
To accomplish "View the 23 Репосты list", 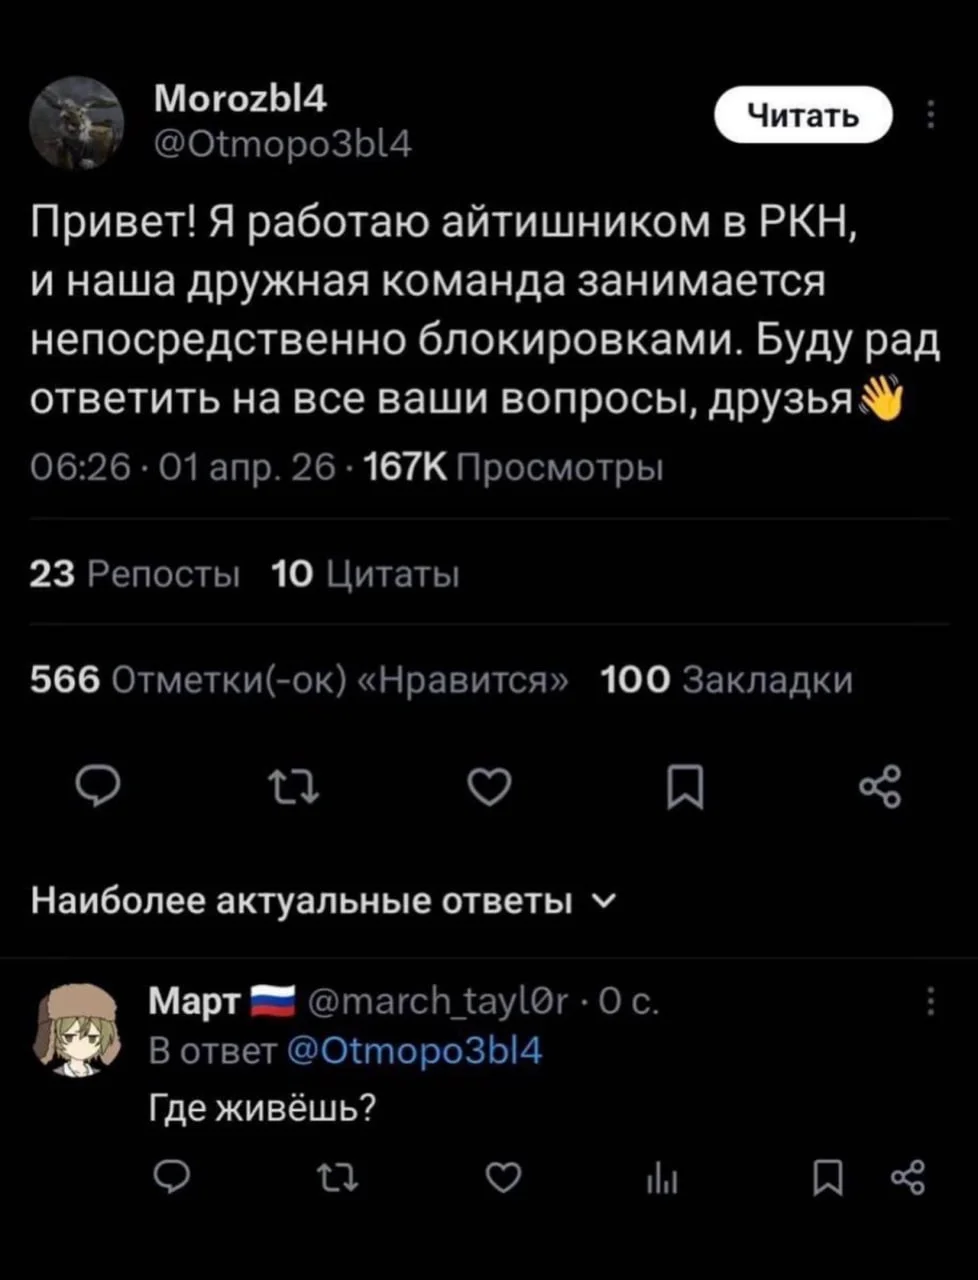I will 135,575.
